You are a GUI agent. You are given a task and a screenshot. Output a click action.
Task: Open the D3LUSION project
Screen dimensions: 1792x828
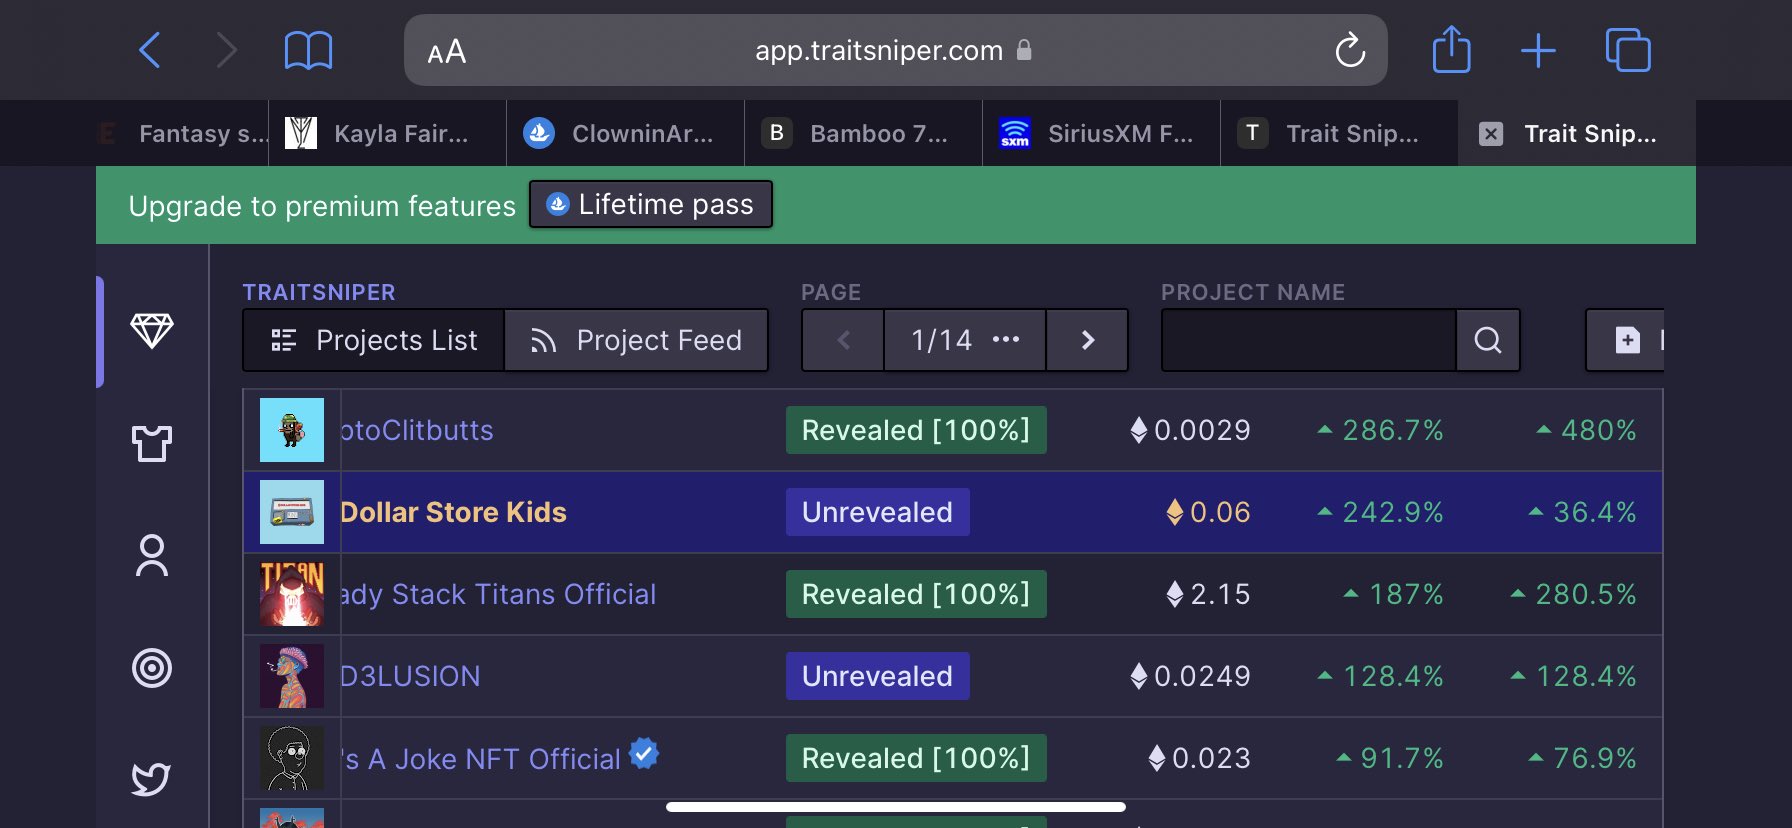click(410, 676)
